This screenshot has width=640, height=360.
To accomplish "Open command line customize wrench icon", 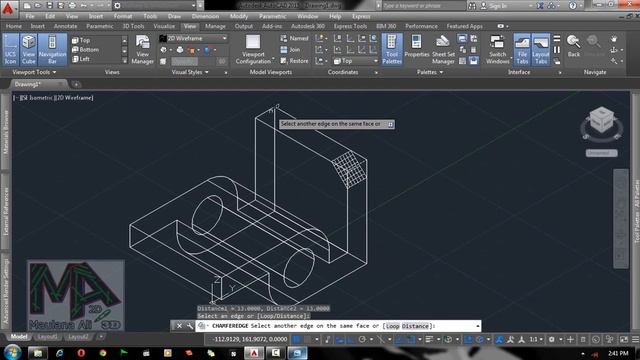I will point(190,326).
